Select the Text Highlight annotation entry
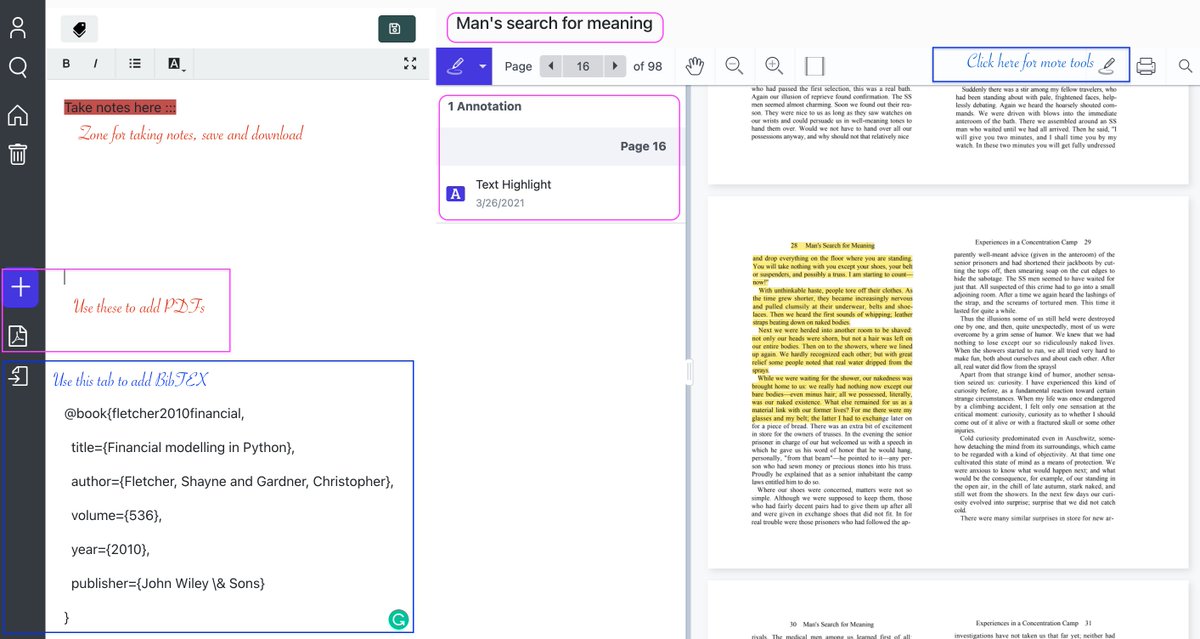This screenshot has height=639, width=1200. 559,193
